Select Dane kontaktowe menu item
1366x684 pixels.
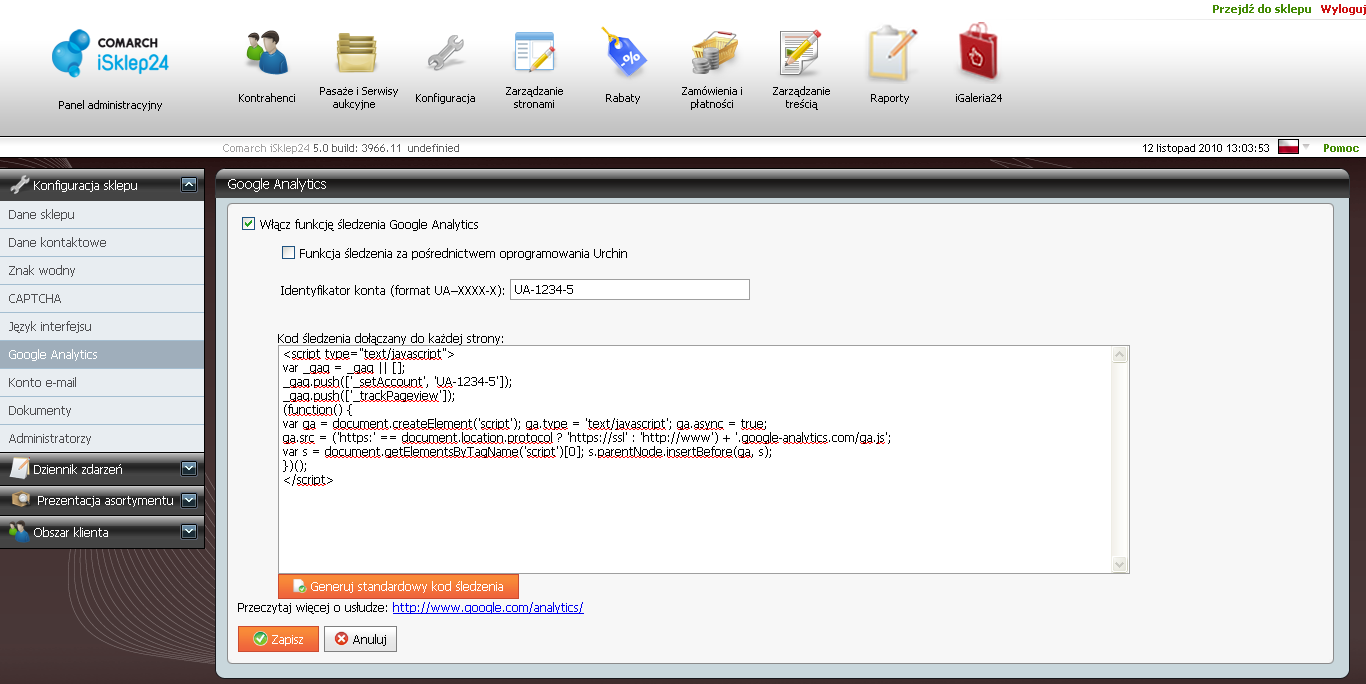tap(102, 242)
